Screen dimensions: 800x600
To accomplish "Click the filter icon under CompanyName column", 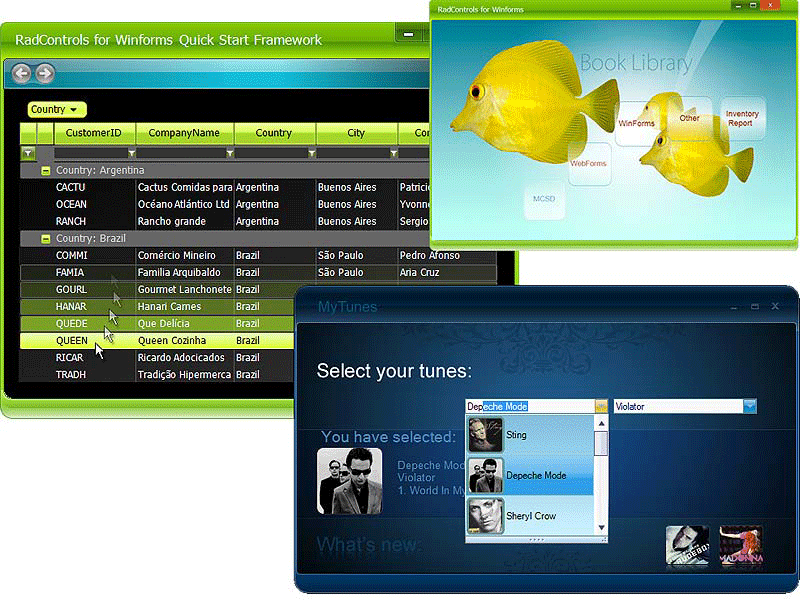I will [x=230, y=154].
